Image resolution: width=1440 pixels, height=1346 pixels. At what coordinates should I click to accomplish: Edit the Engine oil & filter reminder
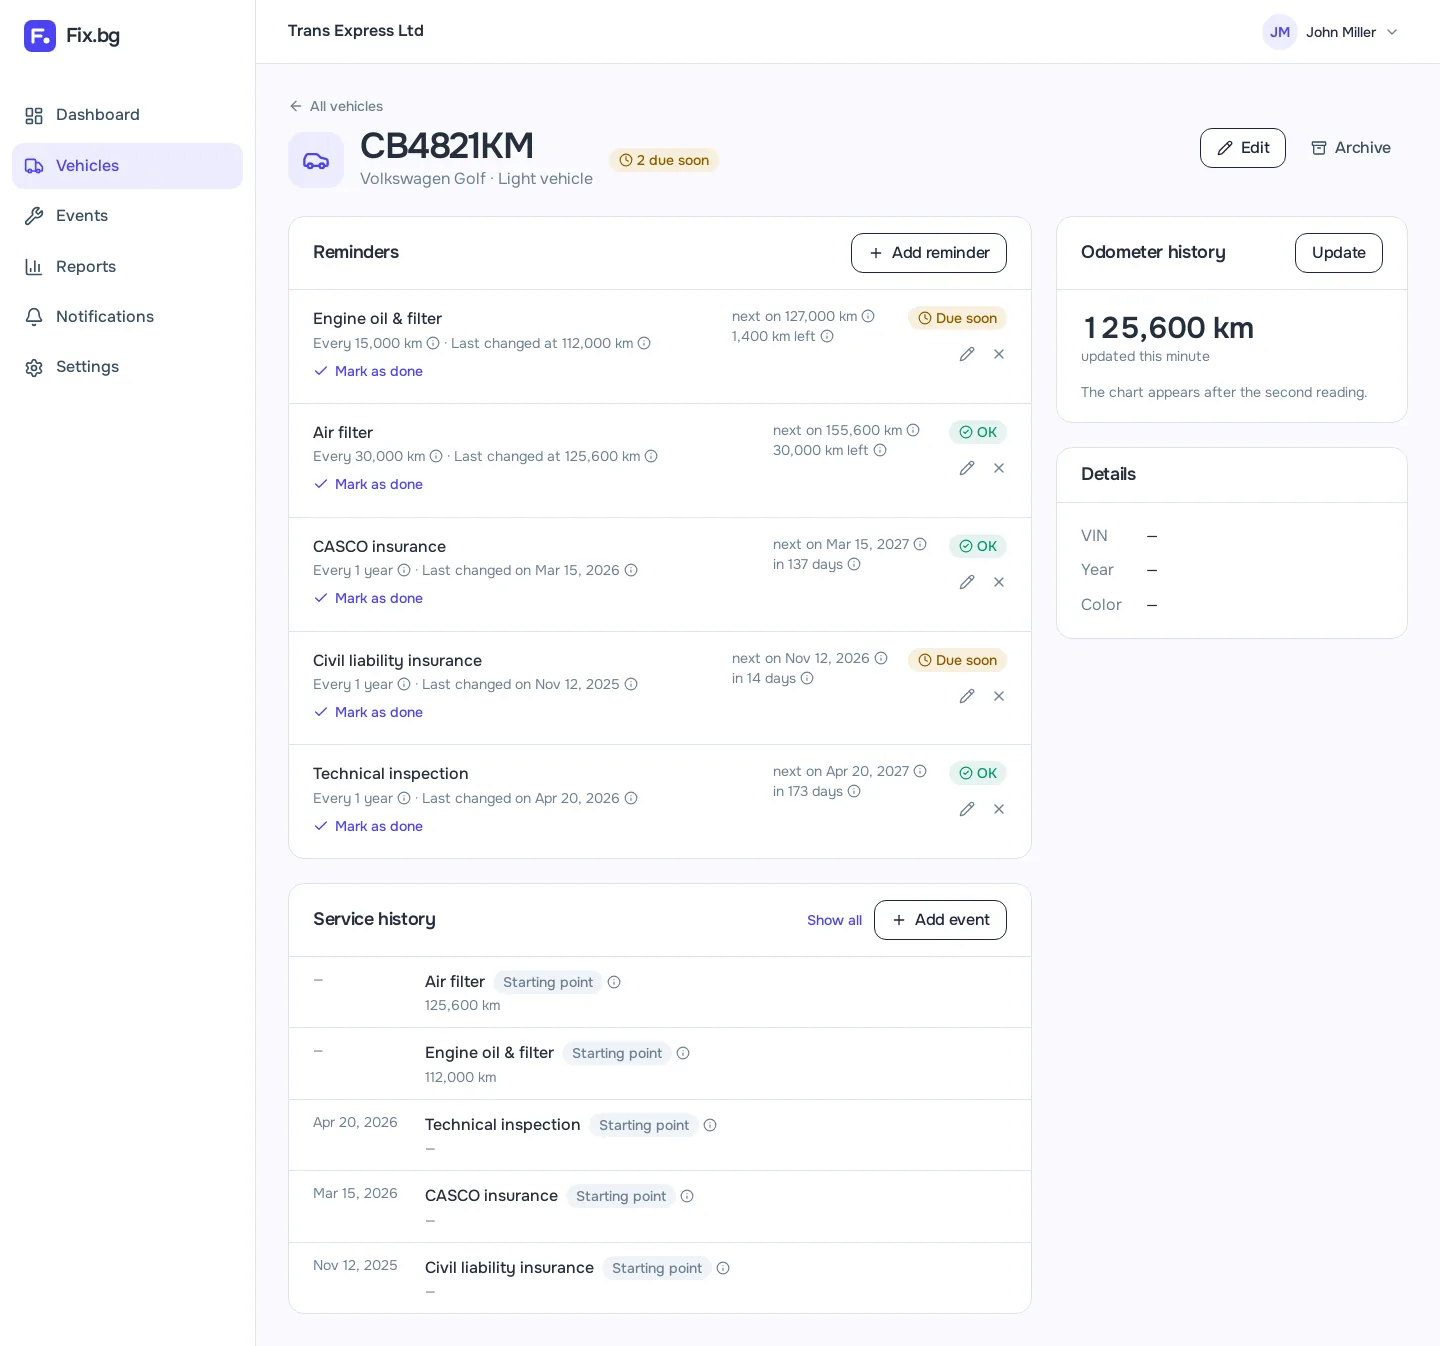point(967,354)
